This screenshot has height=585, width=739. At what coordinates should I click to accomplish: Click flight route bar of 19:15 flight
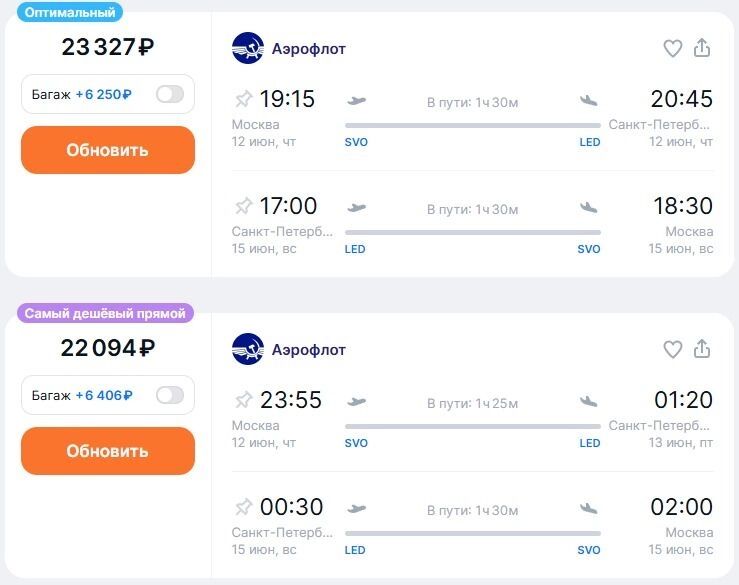pos(472,125)
